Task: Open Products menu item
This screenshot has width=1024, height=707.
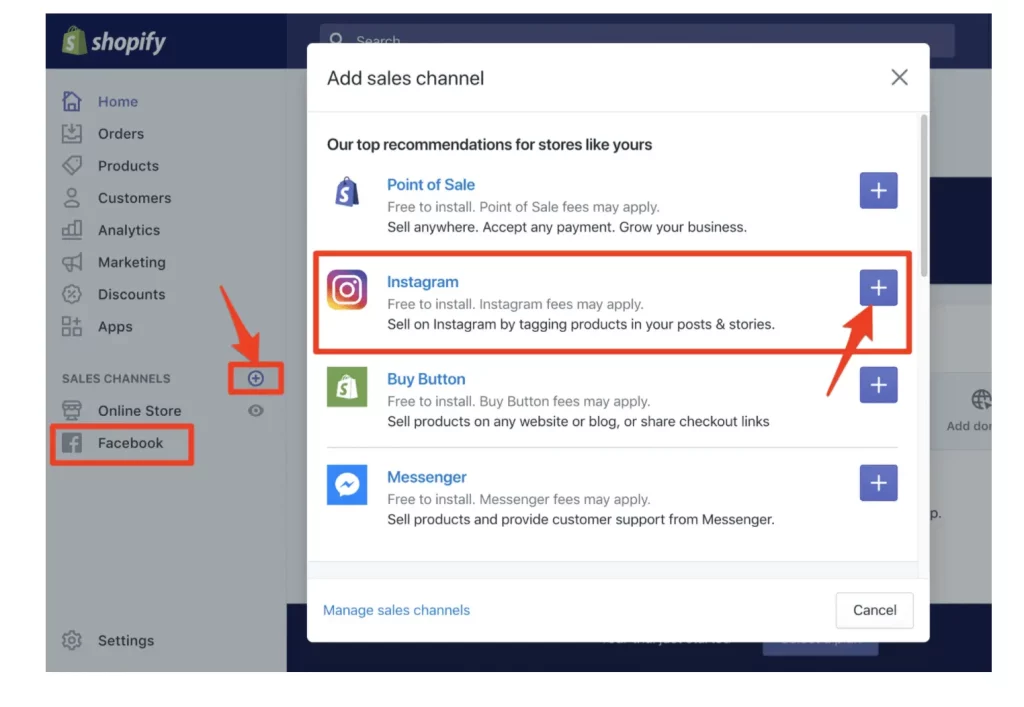Action: coord(129,165)
